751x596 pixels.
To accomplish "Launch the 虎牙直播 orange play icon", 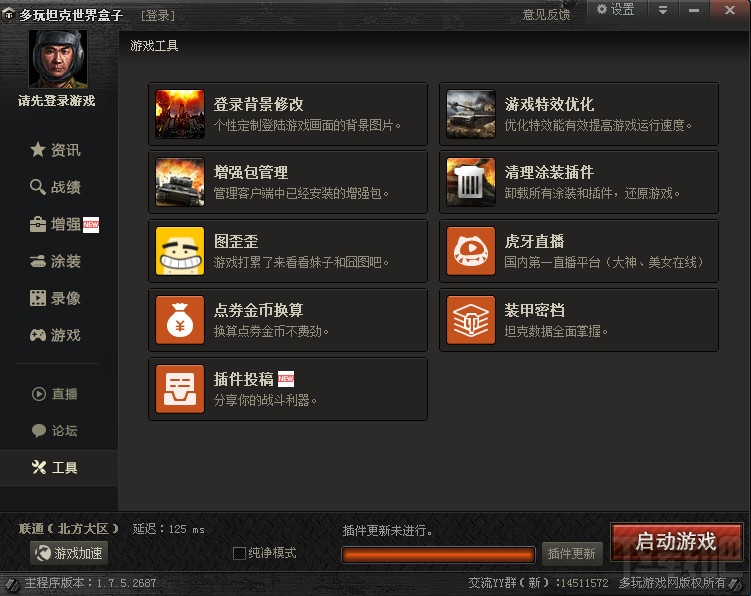I will tap(471, 251).
